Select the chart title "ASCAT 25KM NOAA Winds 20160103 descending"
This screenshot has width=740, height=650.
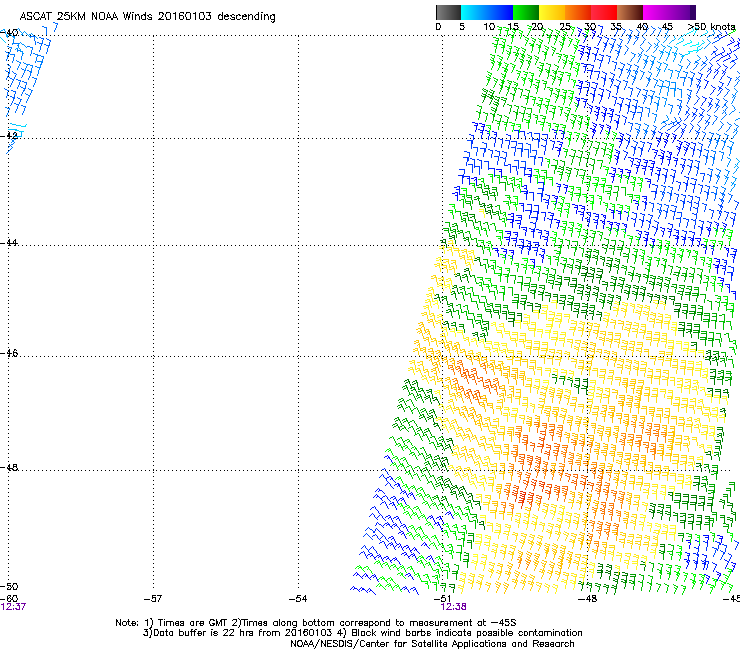click(x=147, y=16)
